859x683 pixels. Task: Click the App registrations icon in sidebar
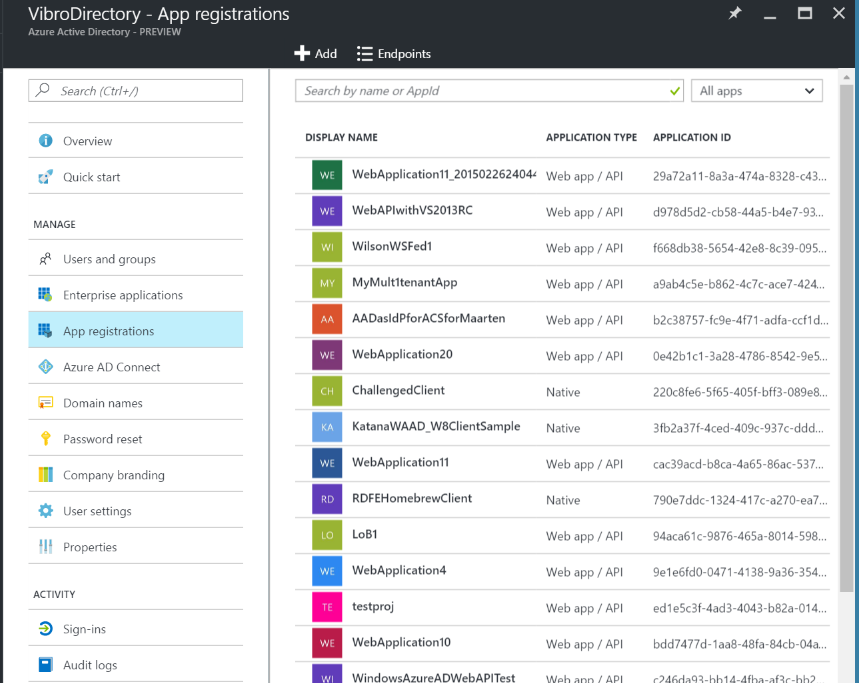[45, 331]
